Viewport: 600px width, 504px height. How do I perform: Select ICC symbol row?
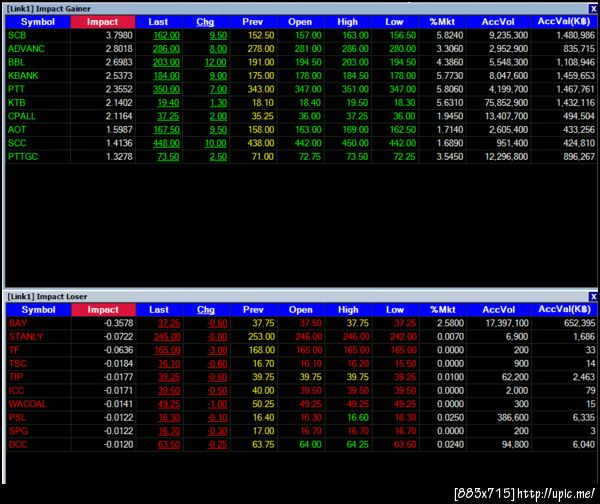pos(16,391)
